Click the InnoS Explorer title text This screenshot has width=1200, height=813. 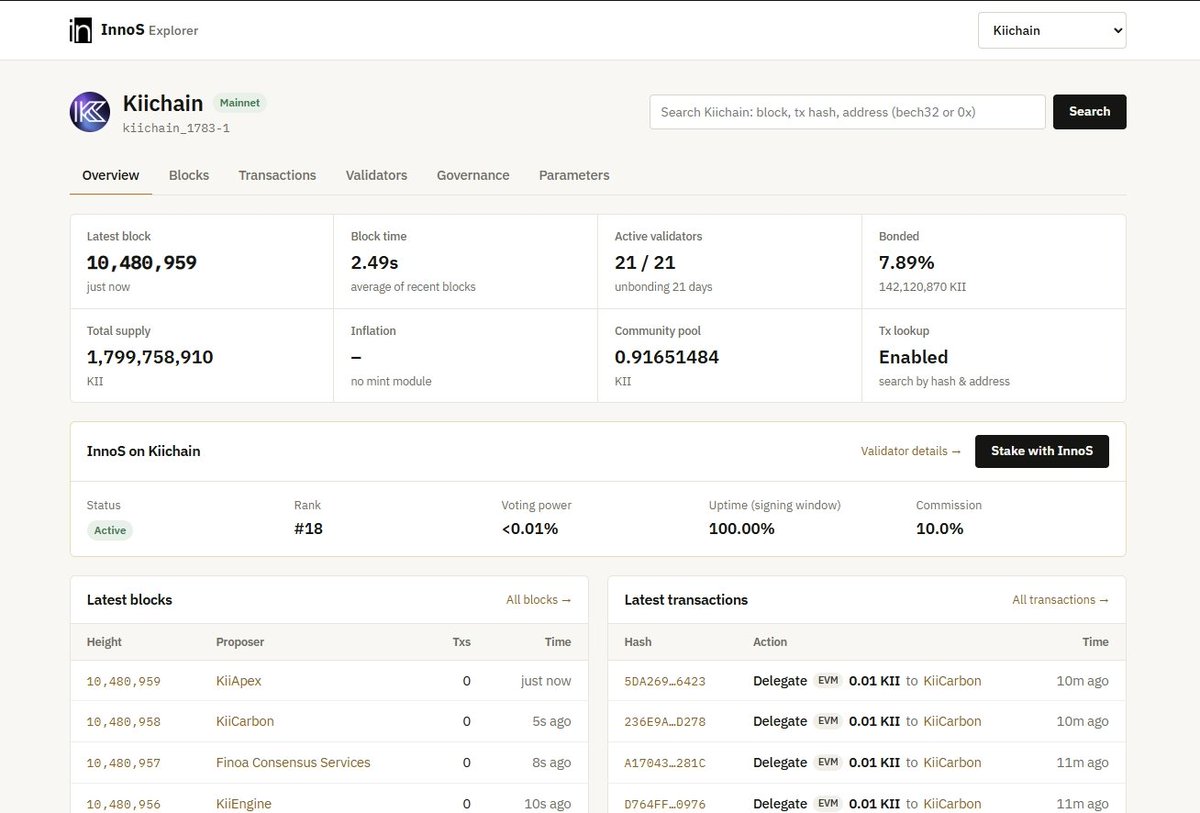(150, 30)
